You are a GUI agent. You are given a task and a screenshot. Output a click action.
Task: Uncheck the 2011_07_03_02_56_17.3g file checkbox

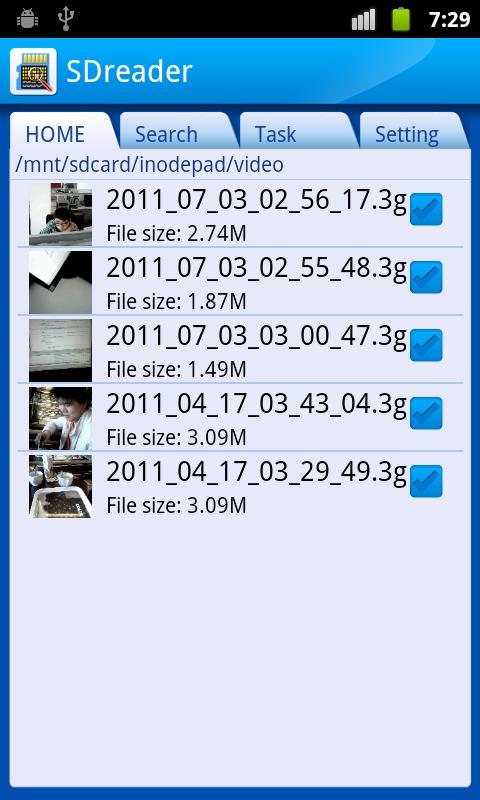coord(426,209)
